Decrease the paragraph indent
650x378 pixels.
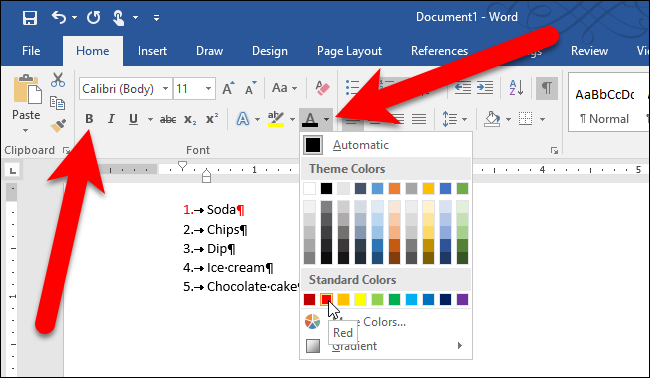pyautogui.click(x=463, y=87)
